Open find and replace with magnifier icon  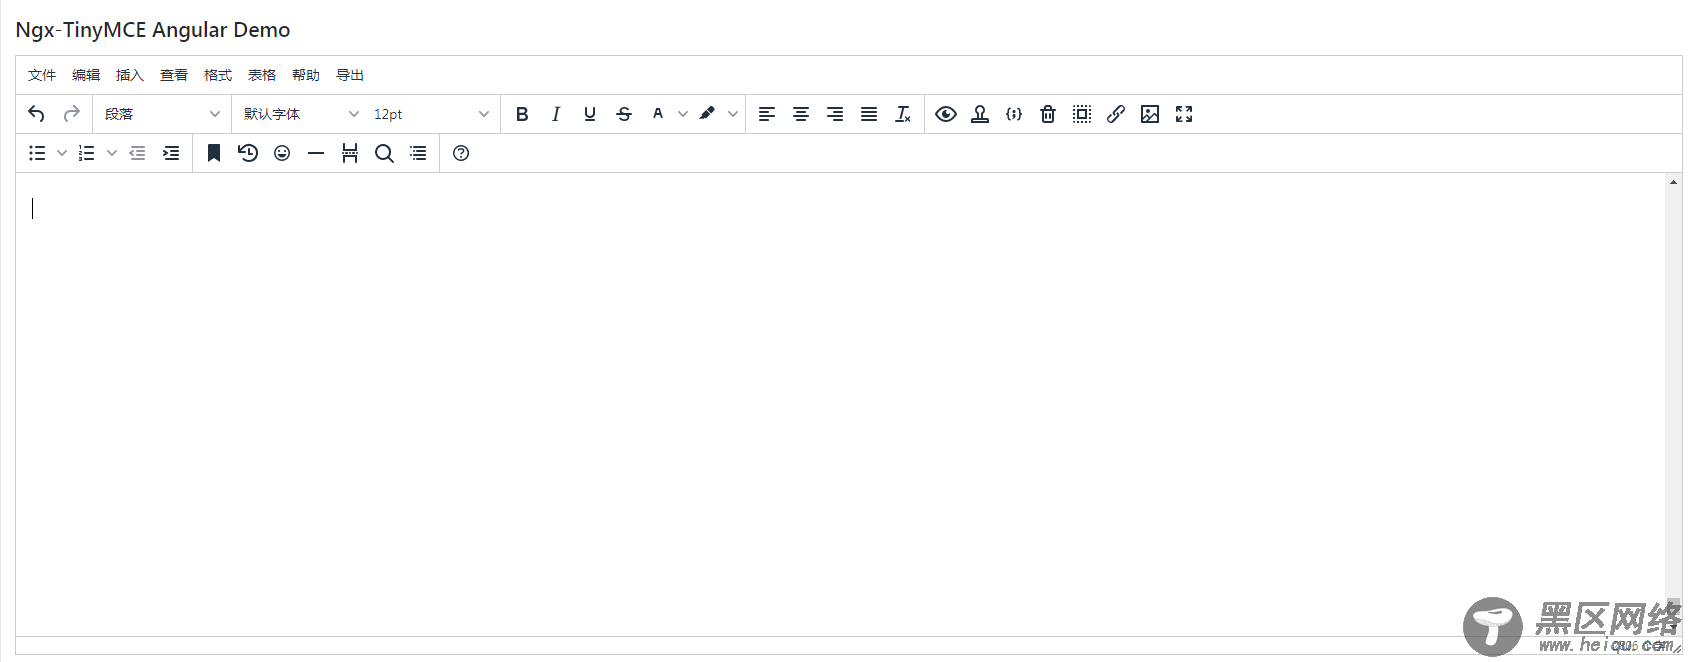pyautogui.click(x=384, y=153)
